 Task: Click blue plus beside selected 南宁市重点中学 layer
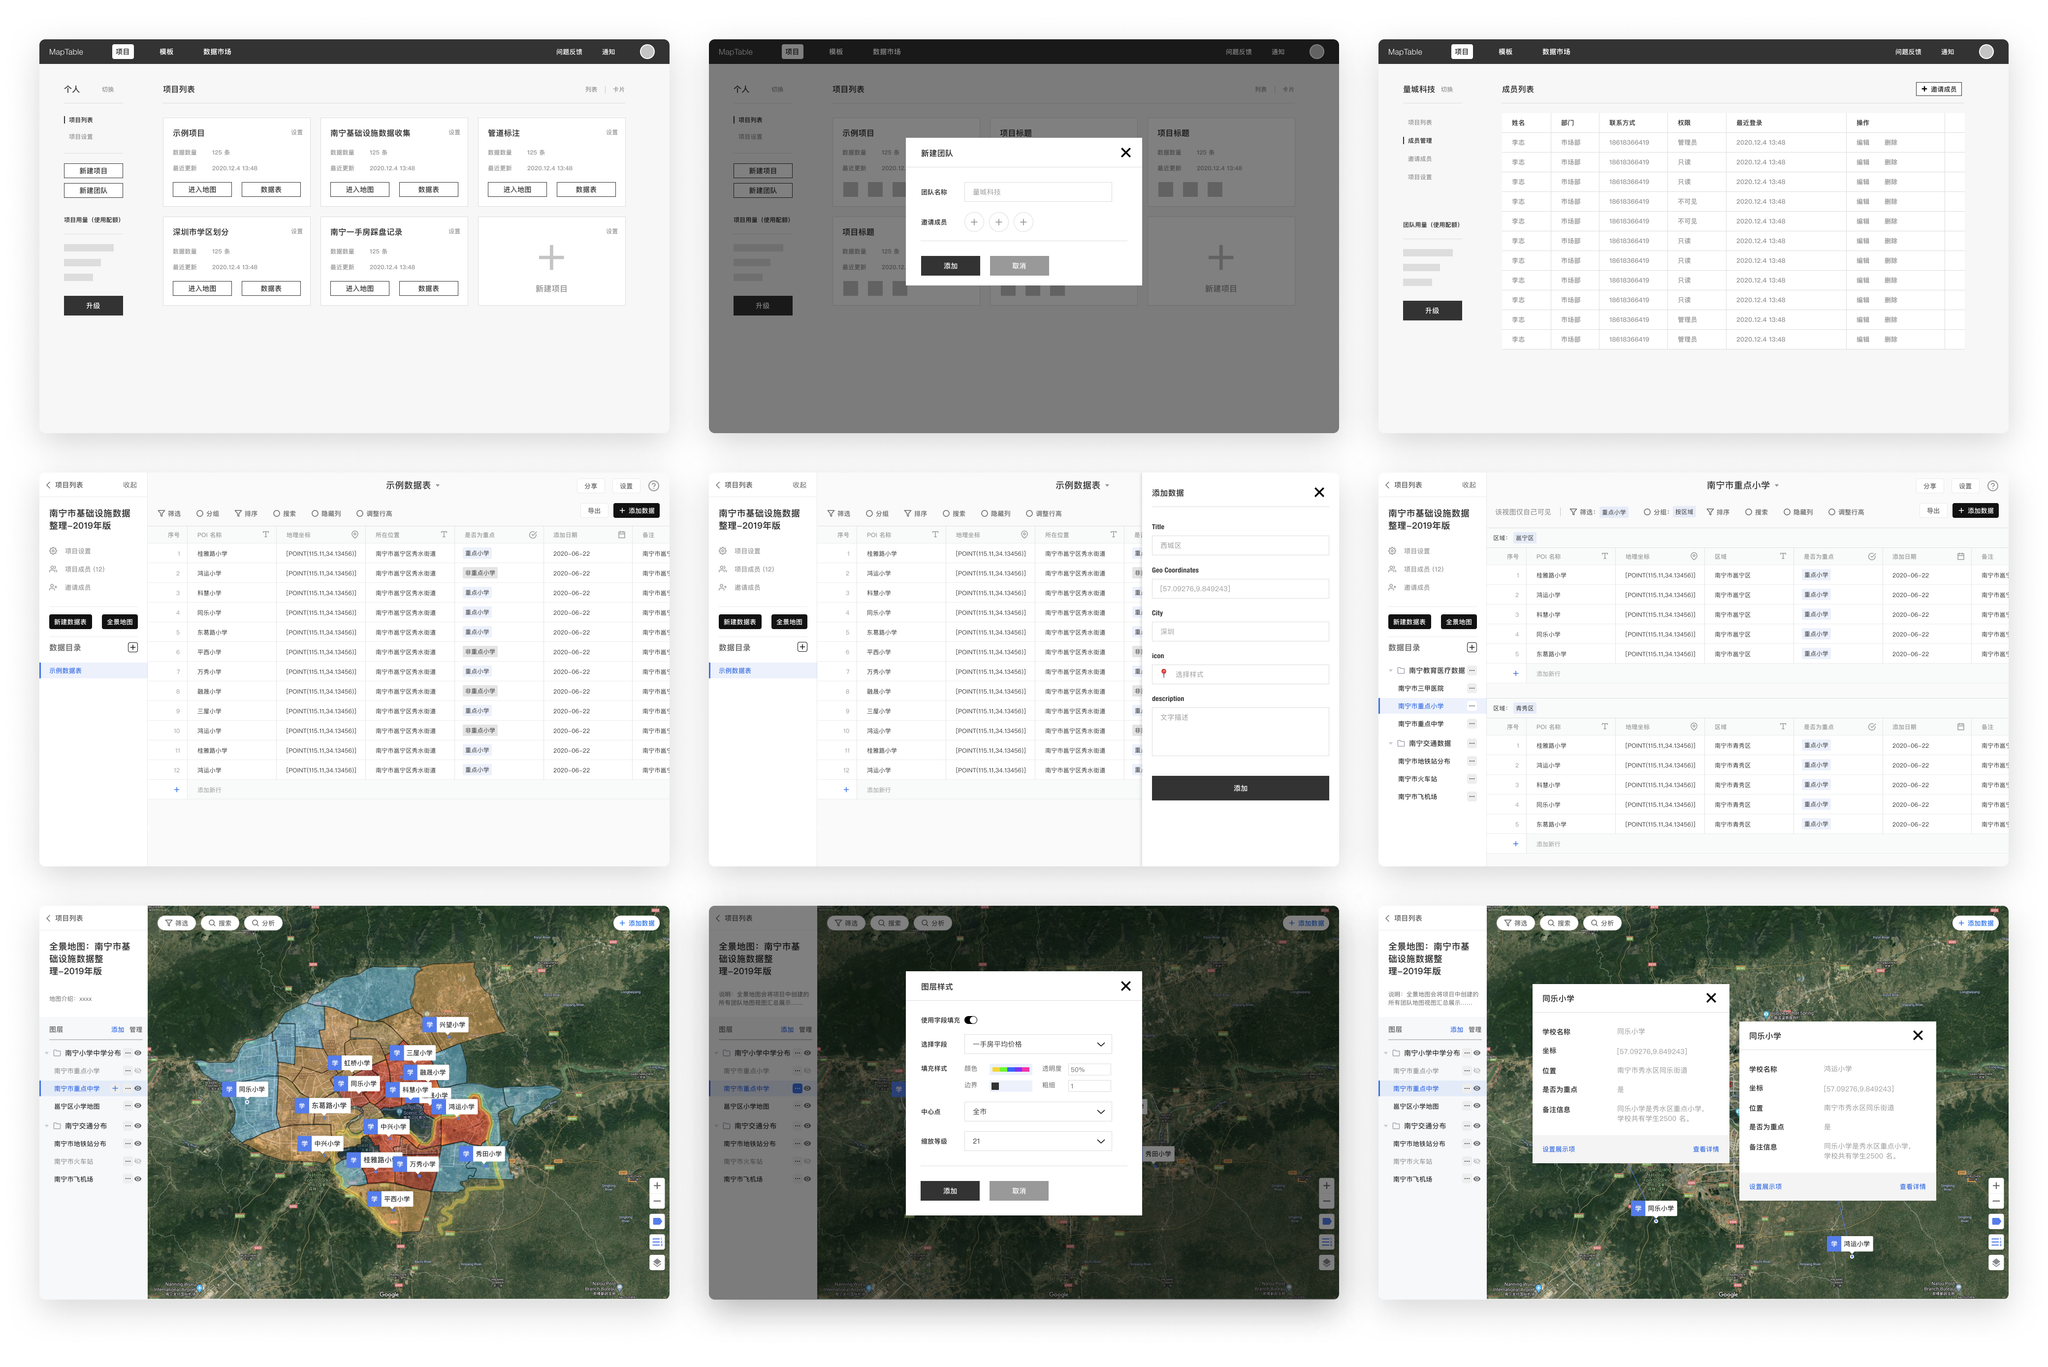115,1088
